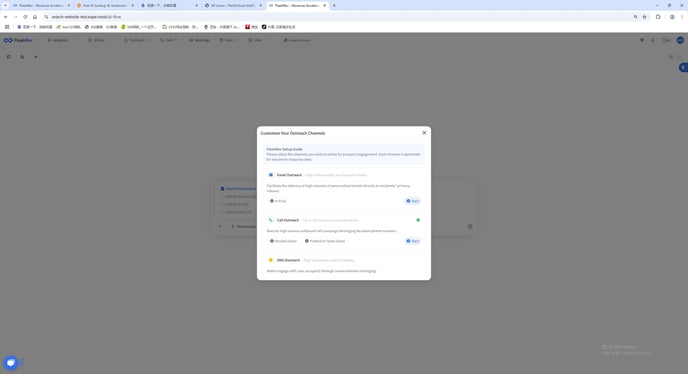The image size is (688, 374).
Task: Open the Analytics nav item
Action: coord(58,40)
